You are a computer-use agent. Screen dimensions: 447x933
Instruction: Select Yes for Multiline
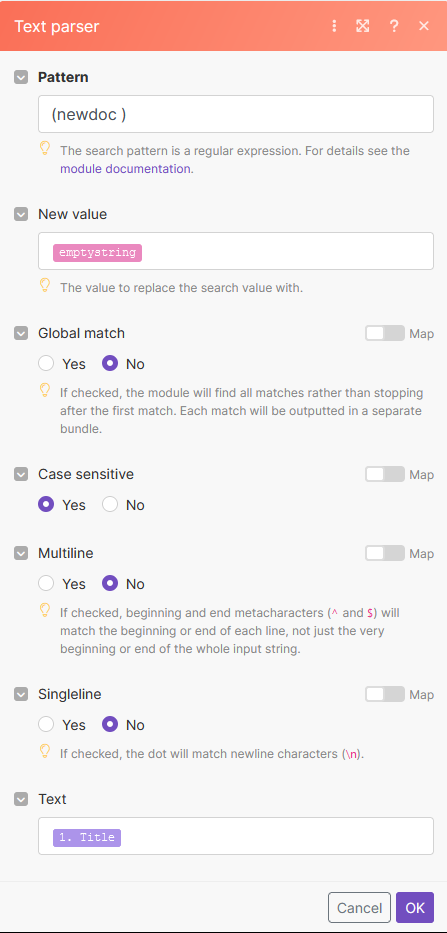(46, 584)
